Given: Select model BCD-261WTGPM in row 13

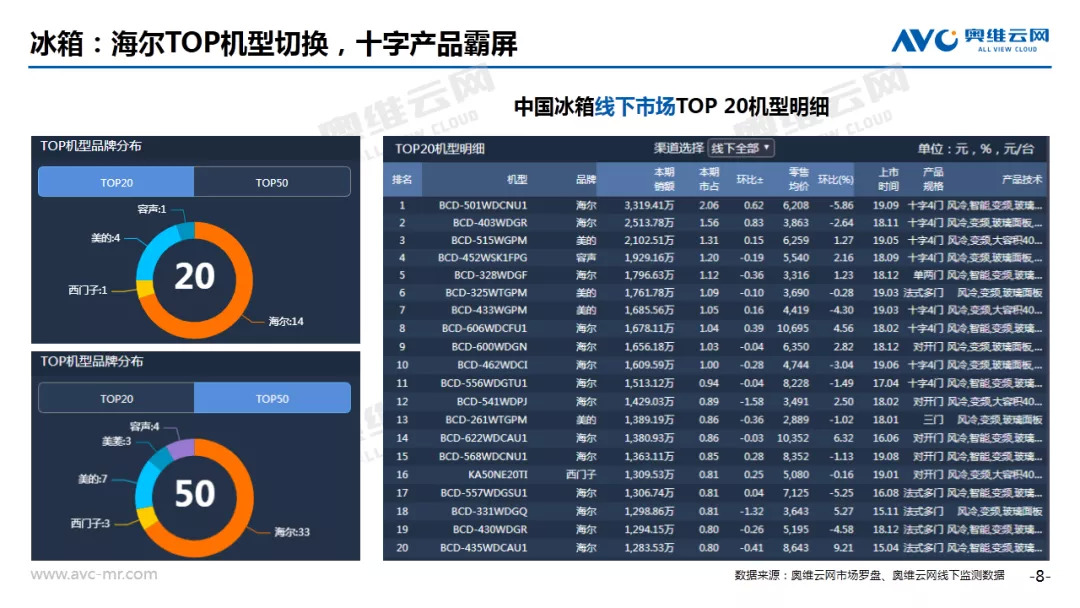Looking at the screenshot, I should pyautogui.click(x=486, y=419).
